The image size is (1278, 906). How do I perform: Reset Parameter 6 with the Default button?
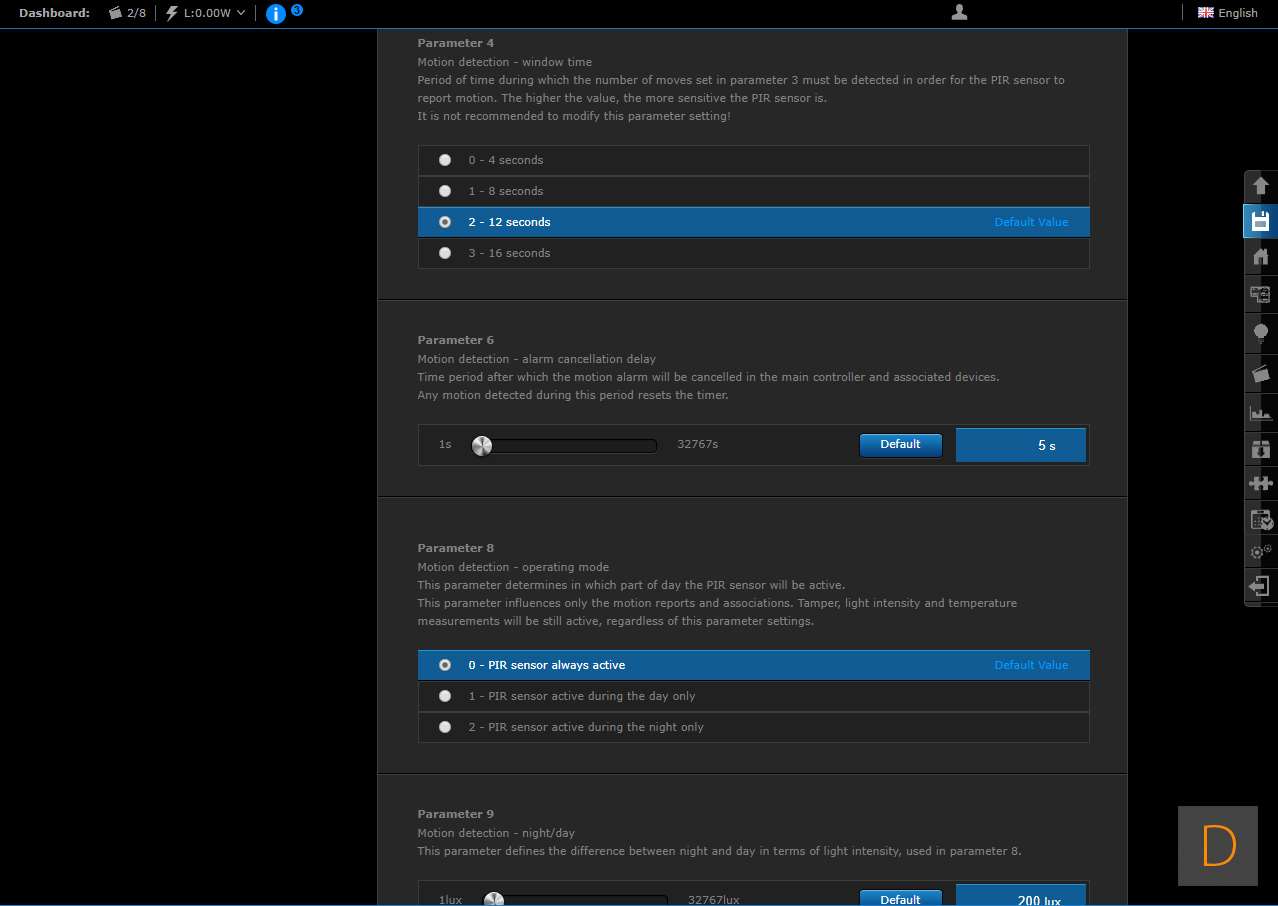point(900,445)
